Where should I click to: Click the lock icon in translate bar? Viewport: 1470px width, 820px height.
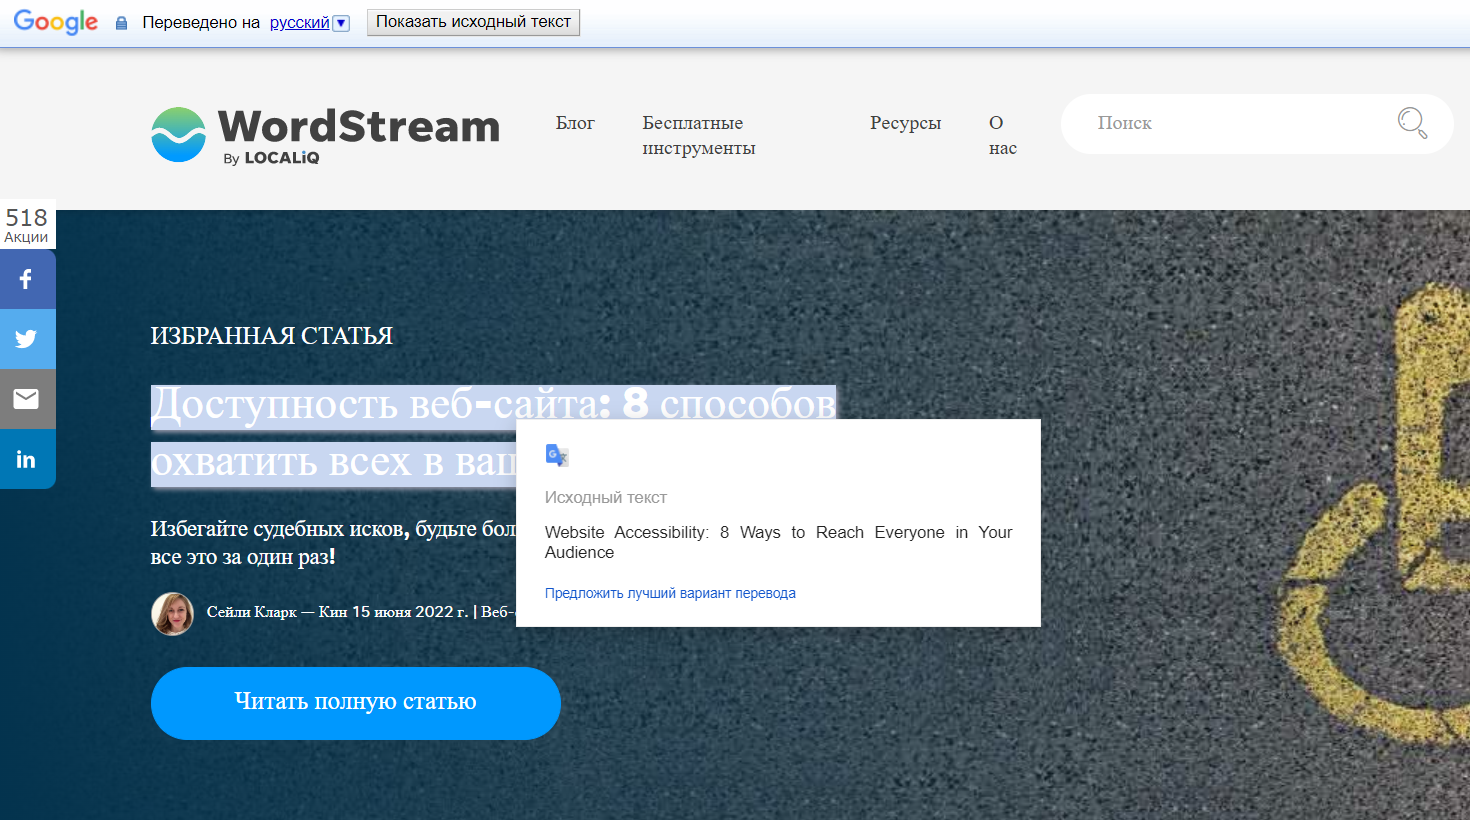click(121, 23)
